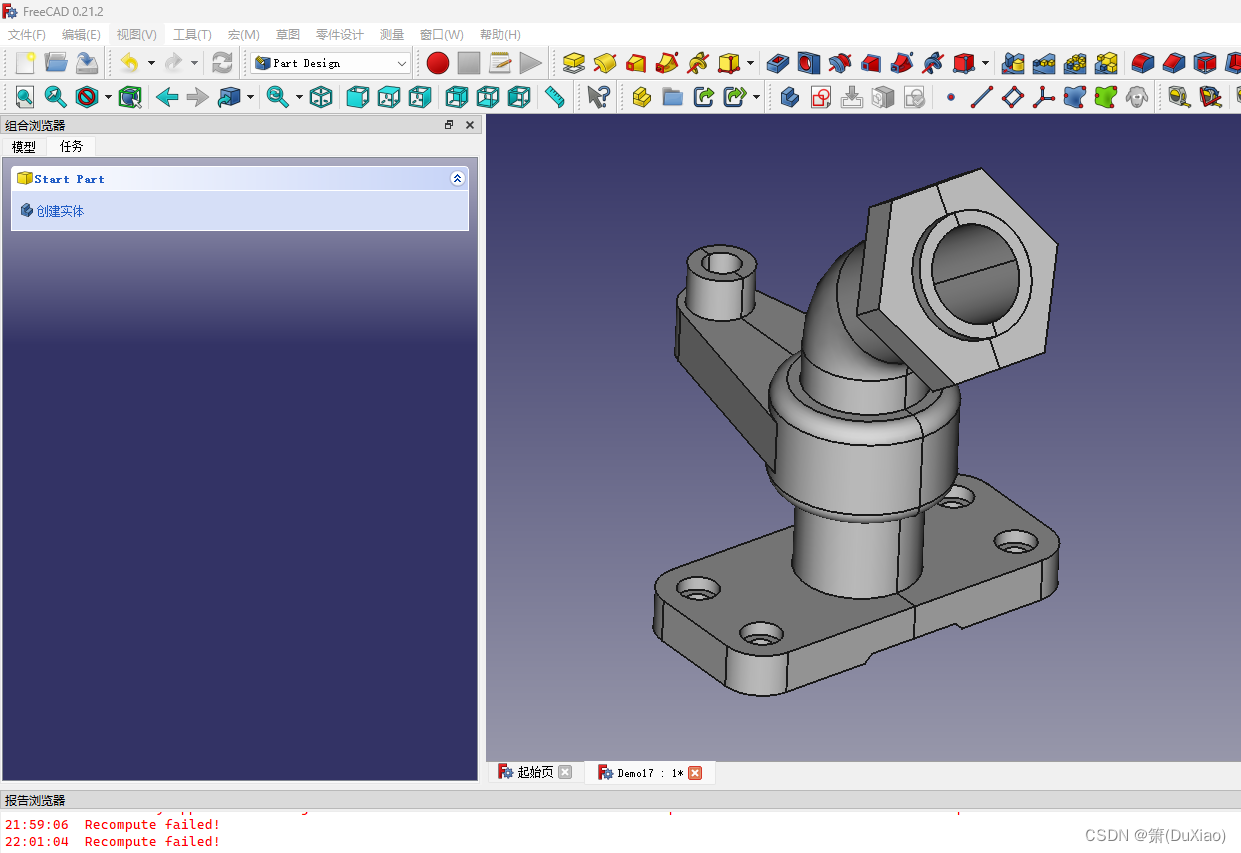The image size is (1241, 853).
Task: Click the 创建实体 link
Action: pyautogui.click(x=60, y=211)
